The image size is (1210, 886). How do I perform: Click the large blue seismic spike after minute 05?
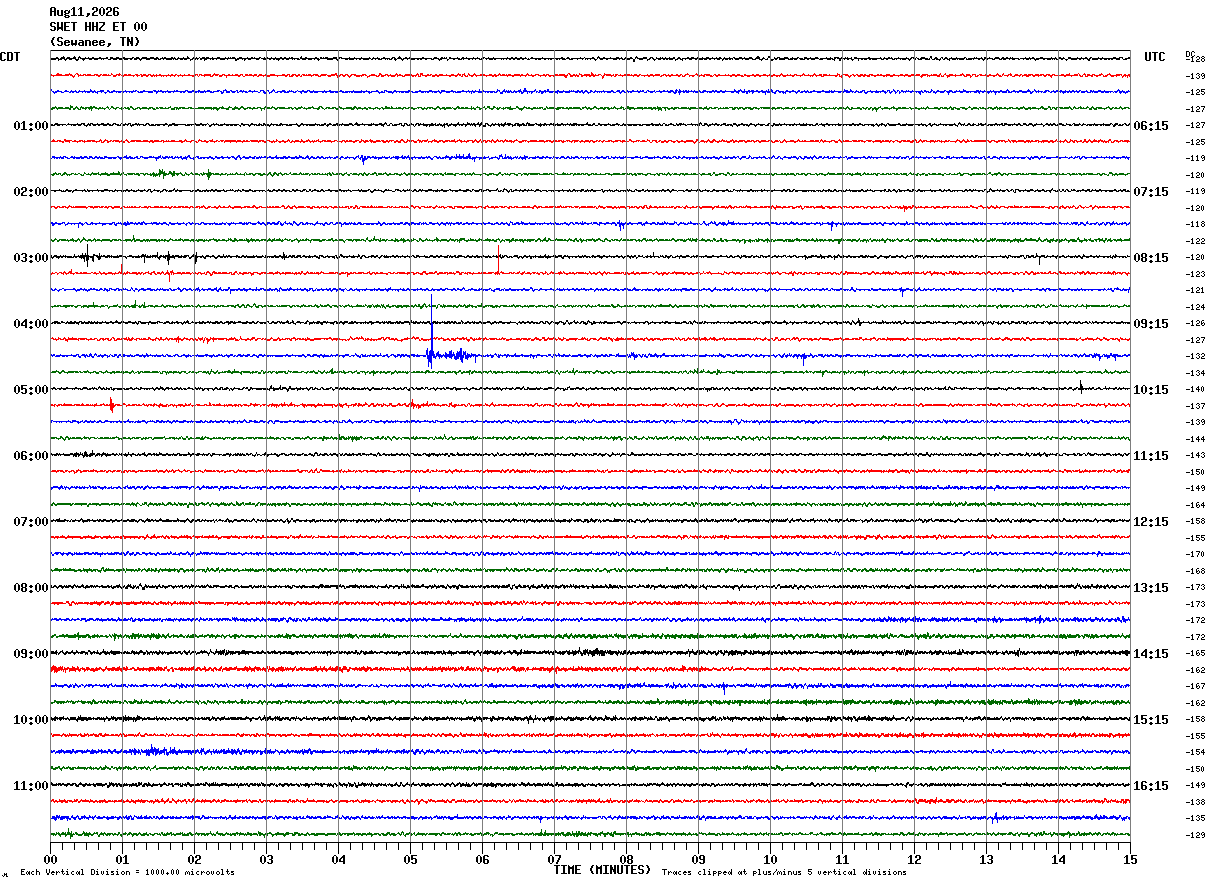click(x=431, y=335)
